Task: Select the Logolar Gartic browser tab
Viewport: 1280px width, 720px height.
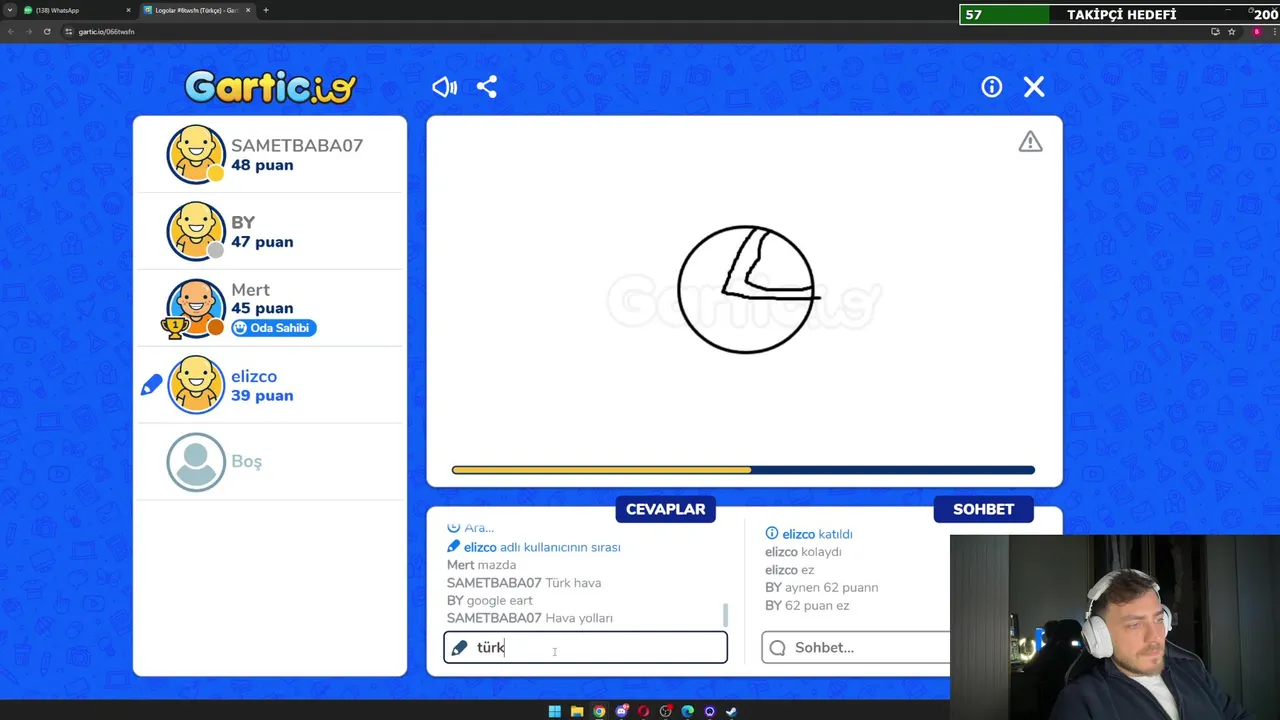Action: click(196, 10)
